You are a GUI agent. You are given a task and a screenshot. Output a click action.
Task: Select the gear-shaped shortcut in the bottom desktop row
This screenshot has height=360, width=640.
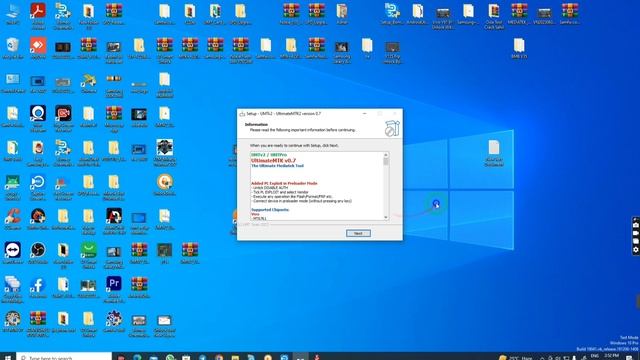point(114,322)
